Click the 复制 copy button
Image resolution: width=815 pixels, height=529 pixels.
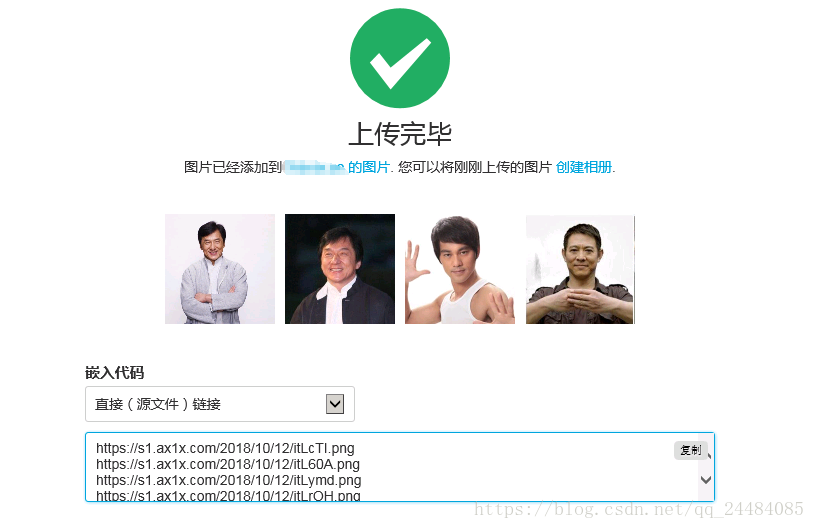(x=691, y=450)
